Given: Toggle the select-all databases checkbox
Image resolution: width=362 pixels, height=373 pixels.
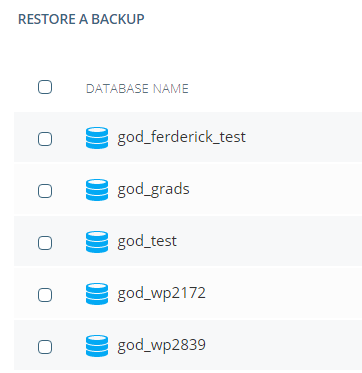Looking at the screenshot, I should 45,87.
